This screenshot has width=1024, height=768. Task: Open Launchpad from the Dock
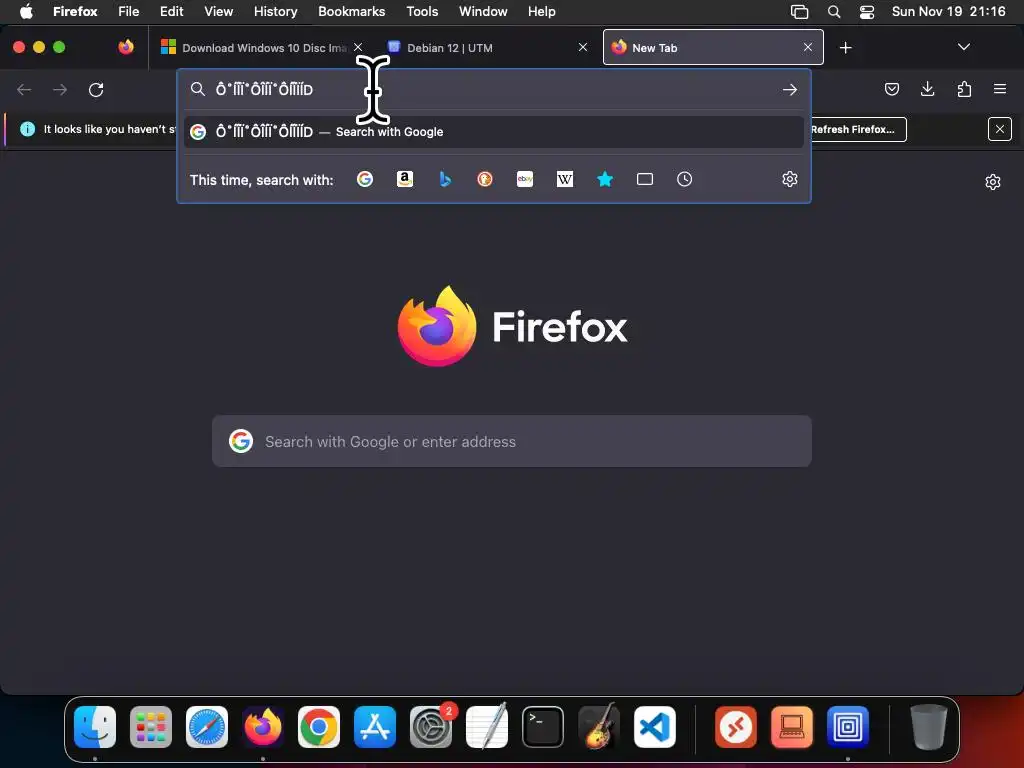pyautogui.click(x=151, y=726)
